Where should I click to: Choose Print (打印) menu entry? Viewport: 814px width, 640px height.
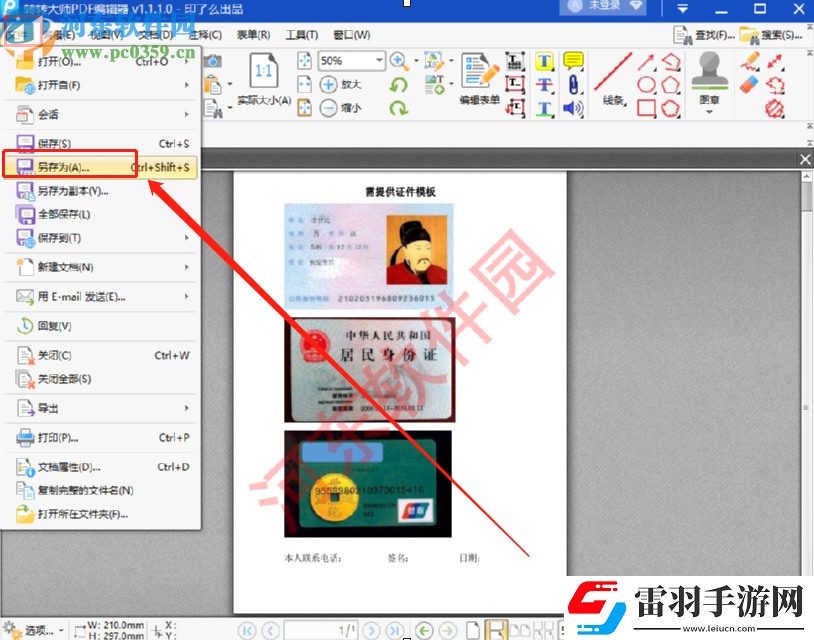[100, 438]
